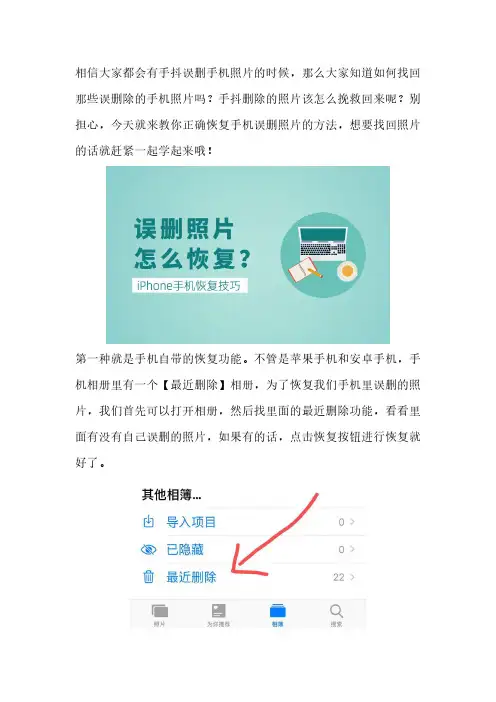Viewport: 496px width, 702px height.
Task: Tap the trash can icon beside 最近删除
Action: click(x=148, y=577)
